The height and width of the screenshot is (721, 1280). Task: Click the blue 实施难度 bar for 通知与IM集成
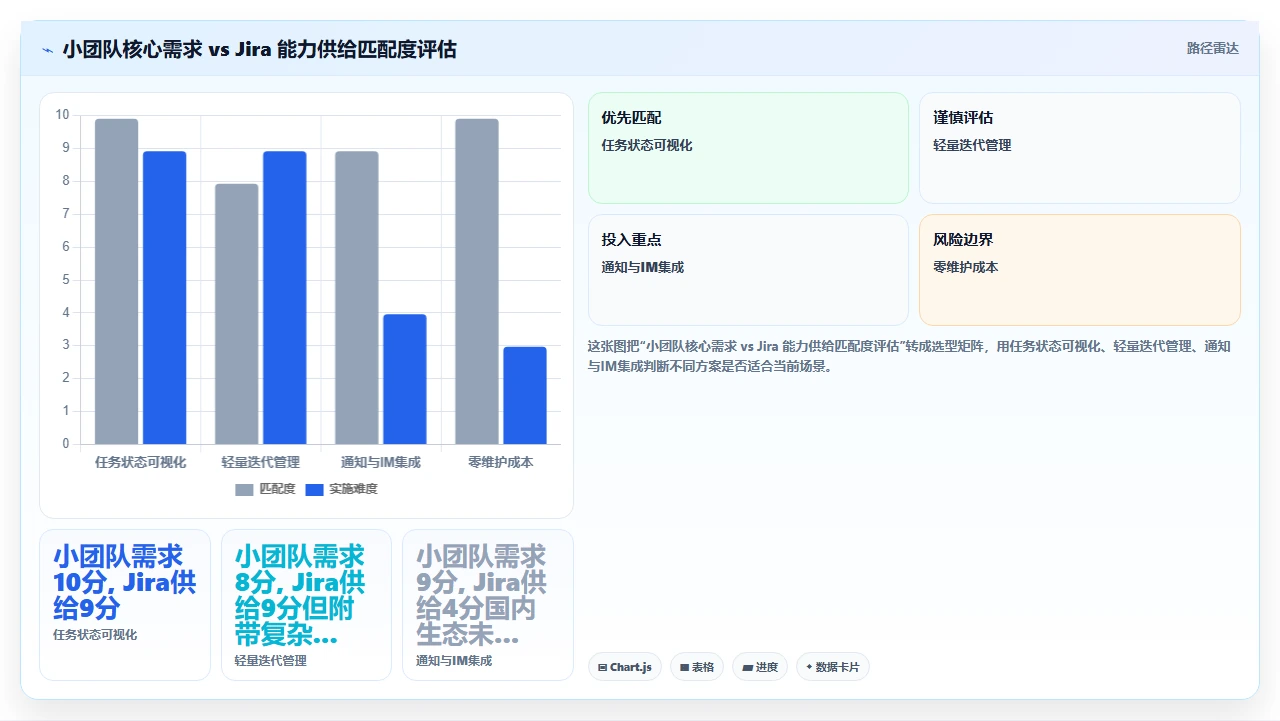coord(405,379)
